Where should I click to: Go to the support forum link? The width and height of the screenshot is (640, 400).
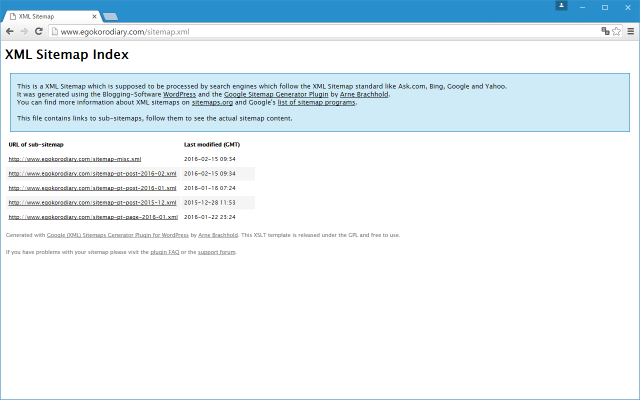217,252
